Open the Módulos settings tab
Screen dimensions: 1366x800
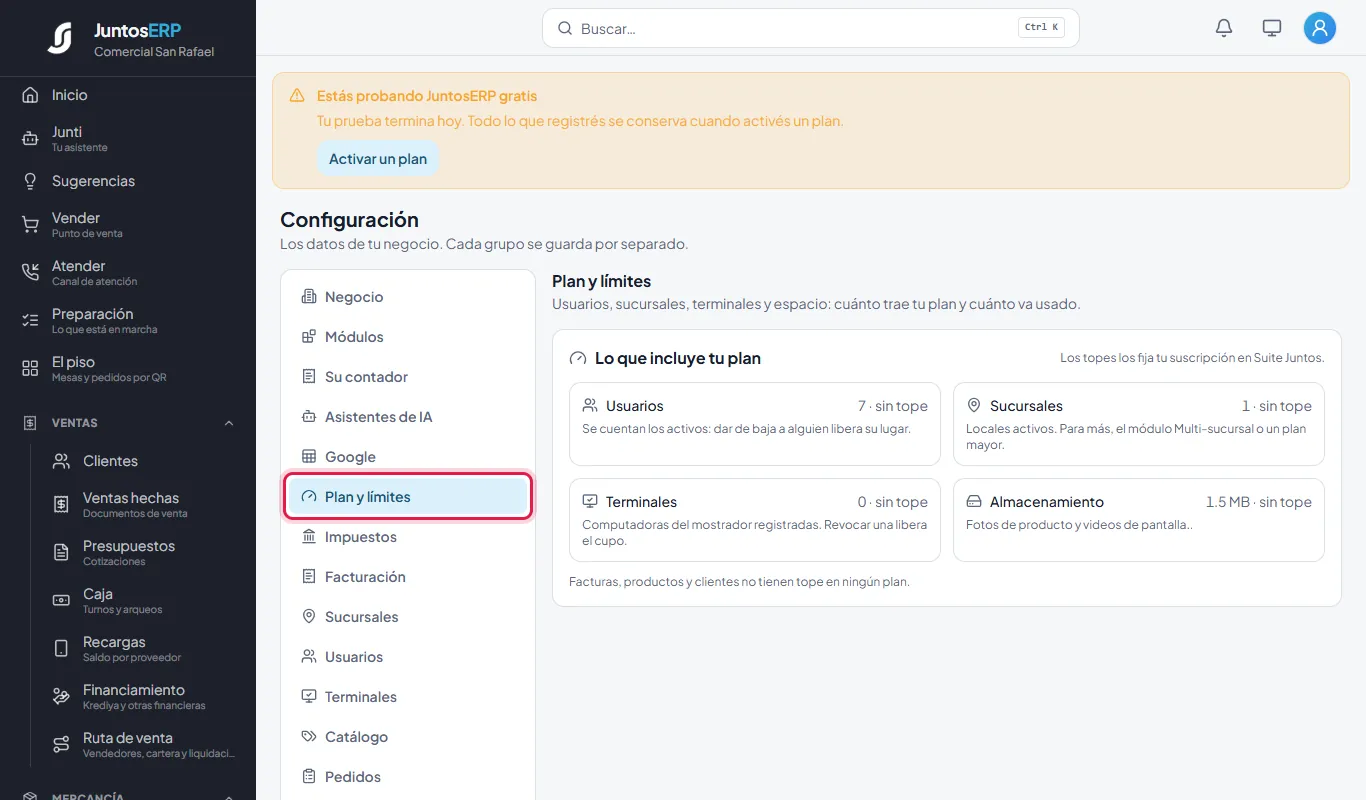click(408, 337)
